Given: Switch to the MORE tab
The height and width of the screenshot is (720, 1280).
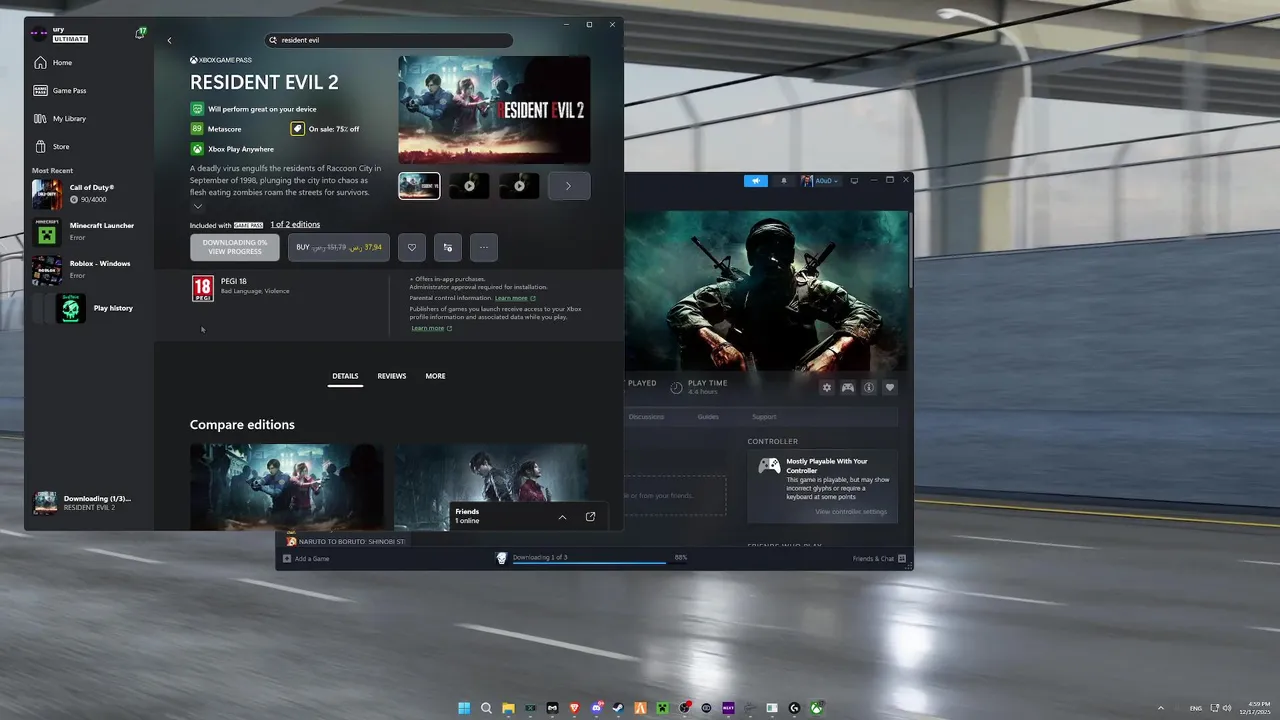Looking at the screenshot, I should (435, 376).
